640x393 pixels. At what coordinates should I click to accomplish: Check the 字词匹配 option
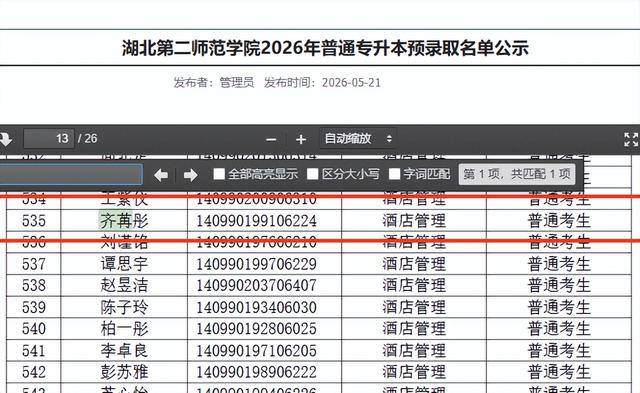394,174
